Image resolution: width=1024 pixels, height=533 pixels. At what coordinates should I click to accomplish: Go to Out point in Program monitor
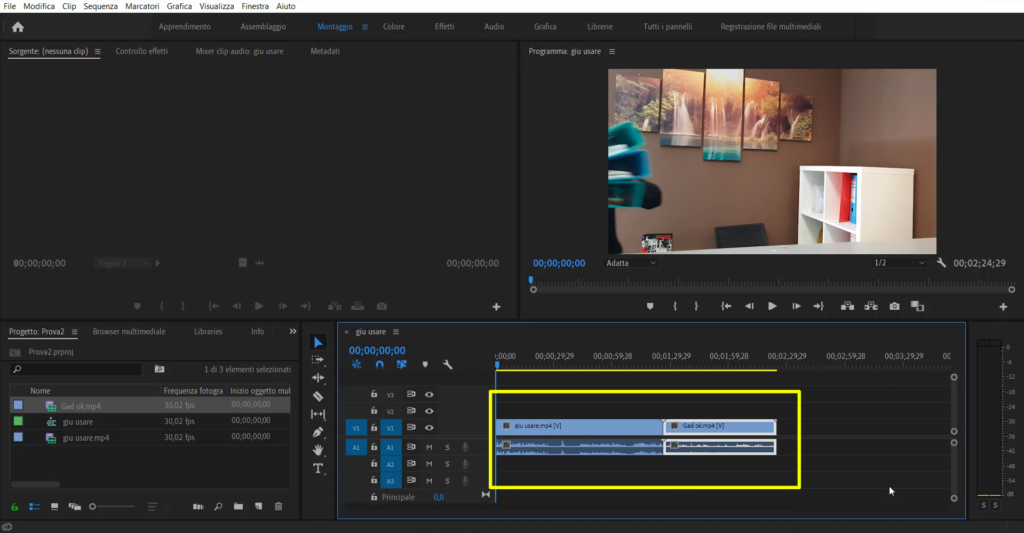tap(818, 306)
